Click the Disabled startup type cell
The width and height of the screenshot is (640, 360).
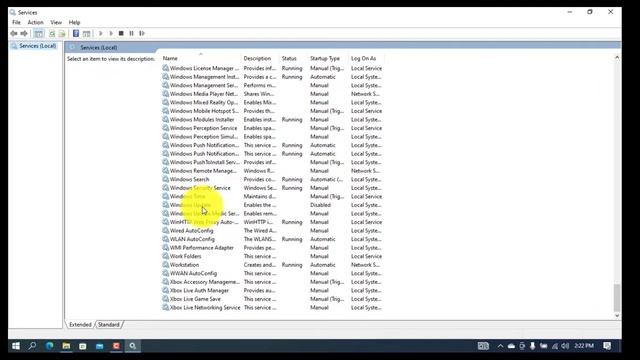[x=320, y=205]
